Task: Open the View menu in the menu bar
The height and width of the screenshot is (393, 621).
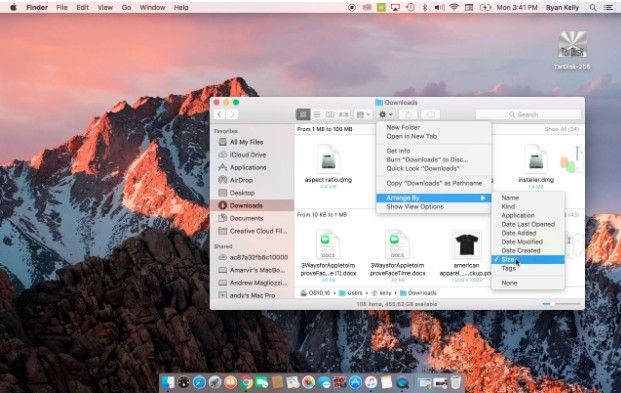Action: [105, 7]
